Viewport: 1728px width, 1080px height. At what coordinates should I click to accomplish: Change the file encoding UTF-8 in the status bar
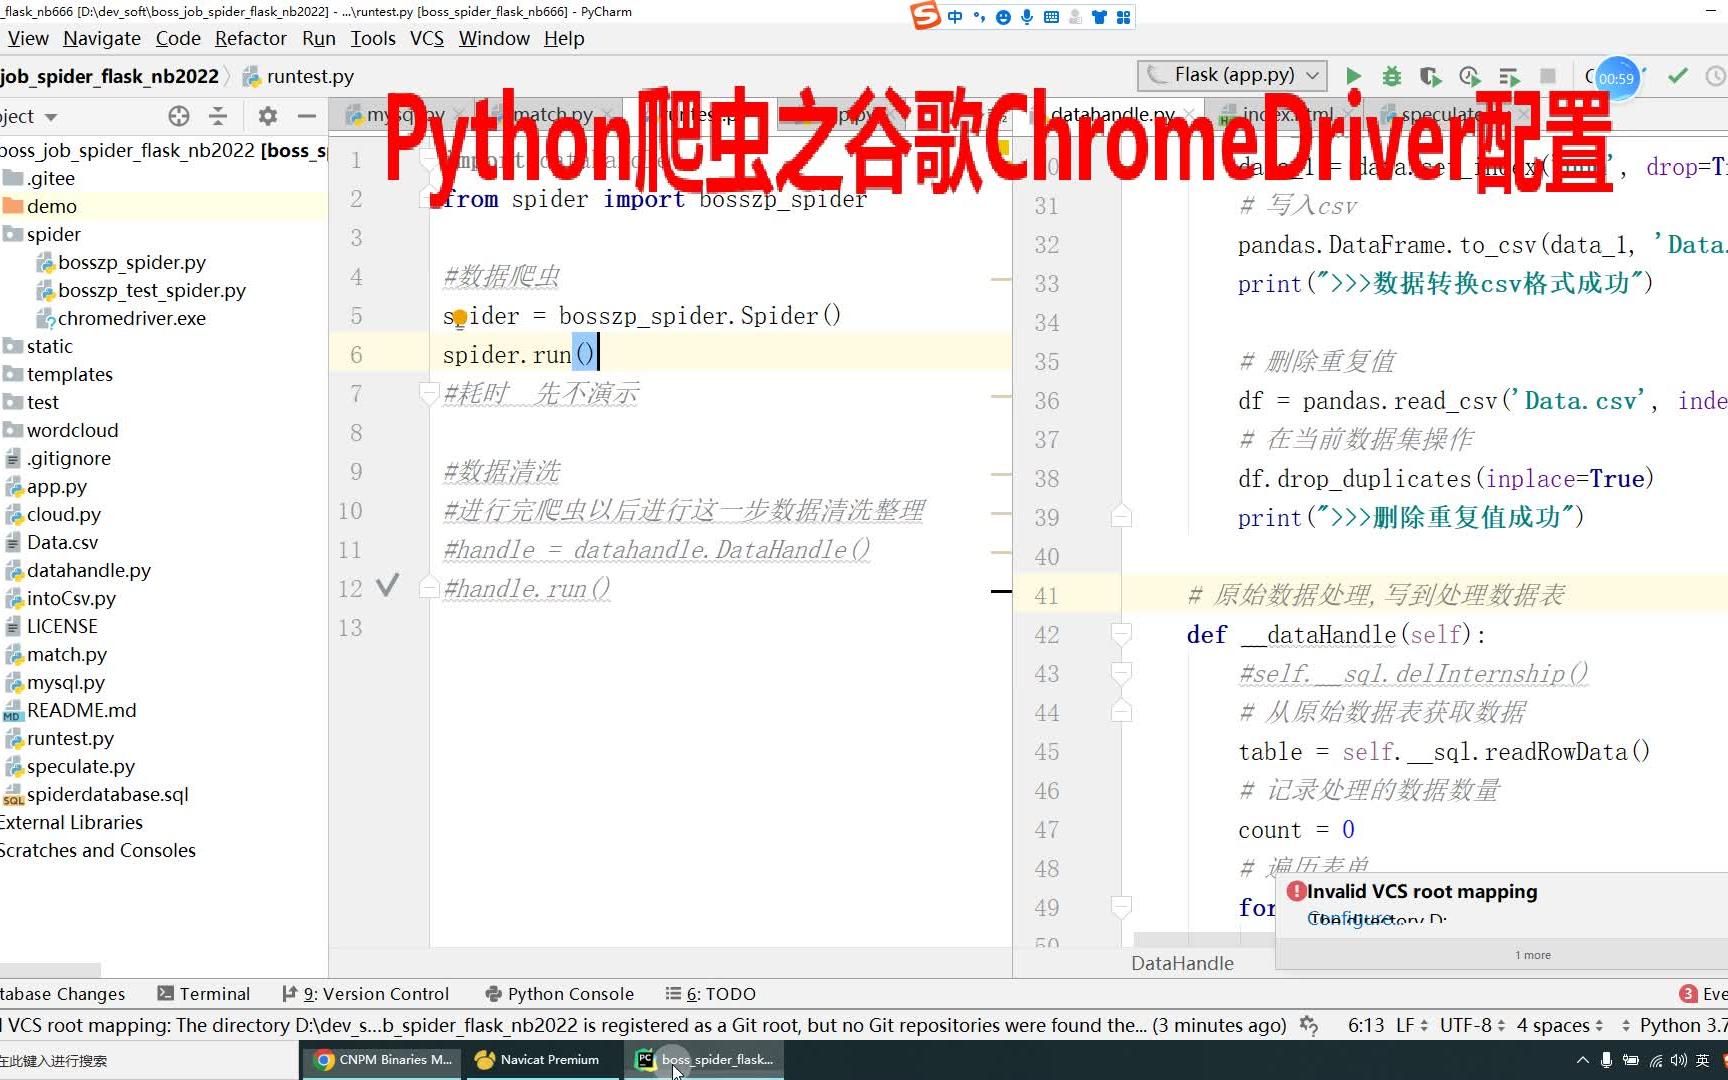[x=1473, y=1025]
